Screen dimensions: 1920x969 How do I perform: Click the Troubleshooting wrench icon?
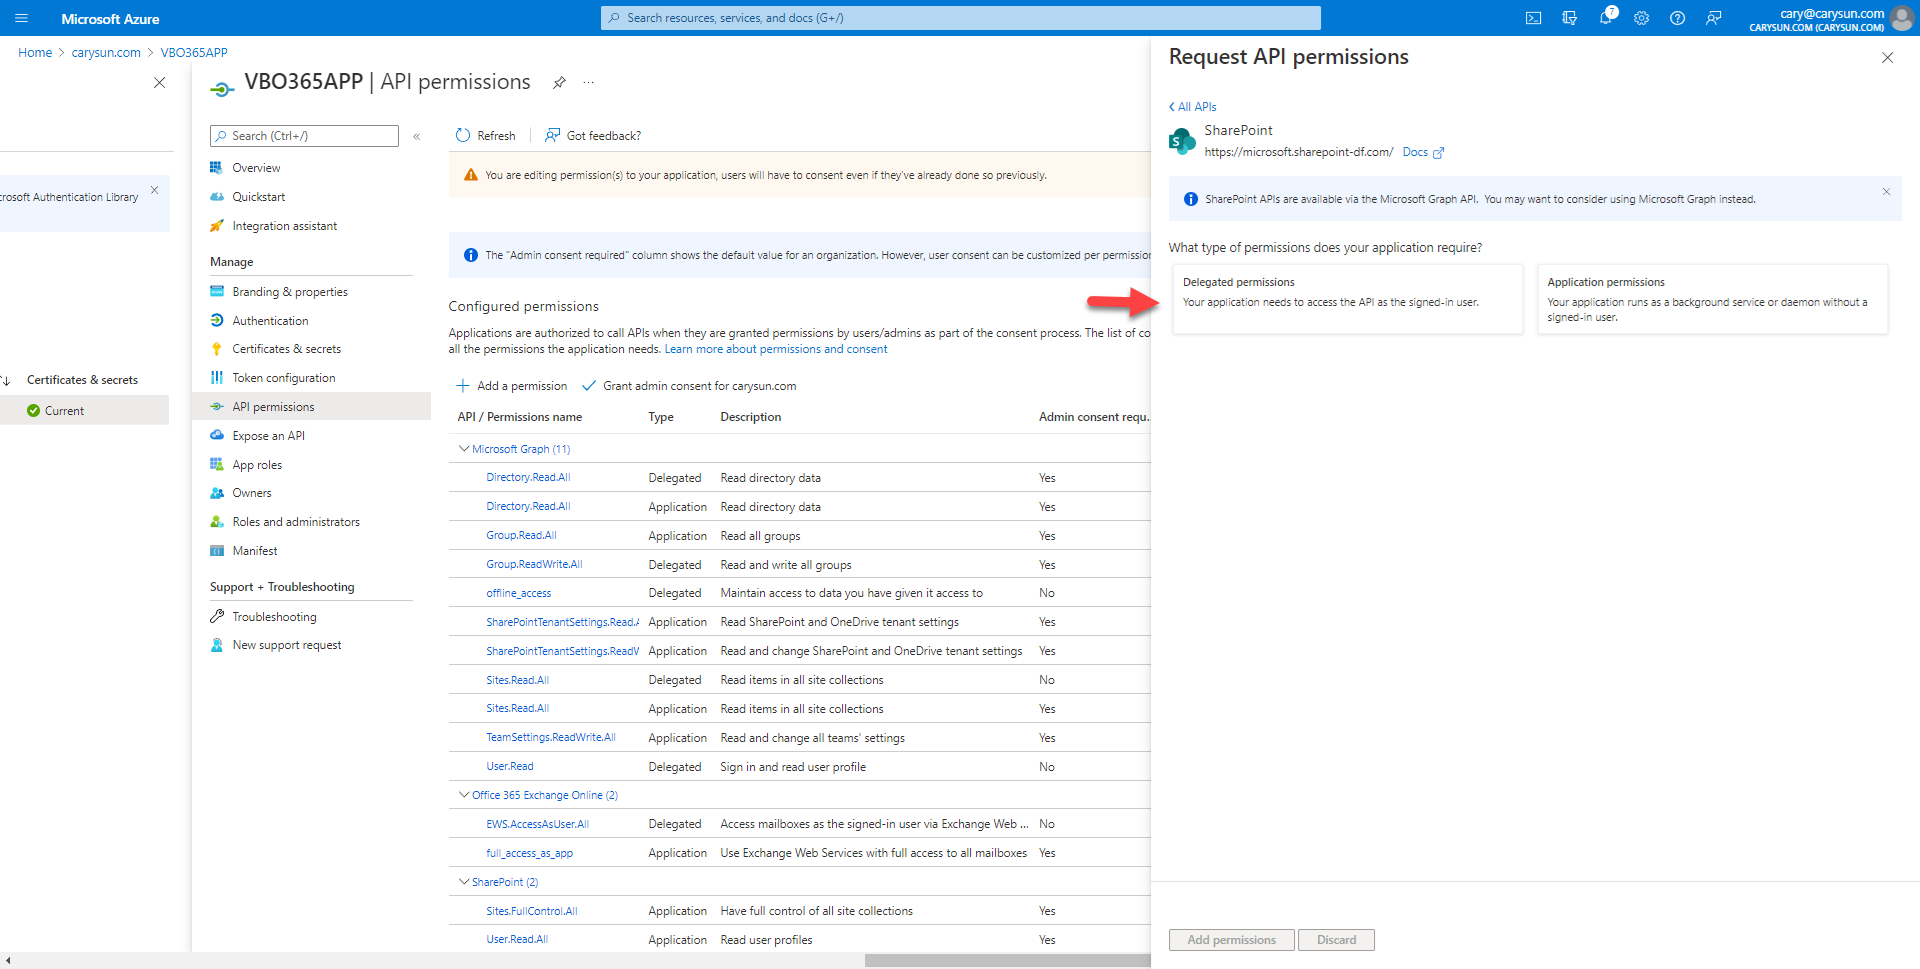click(x=216, y=616)
